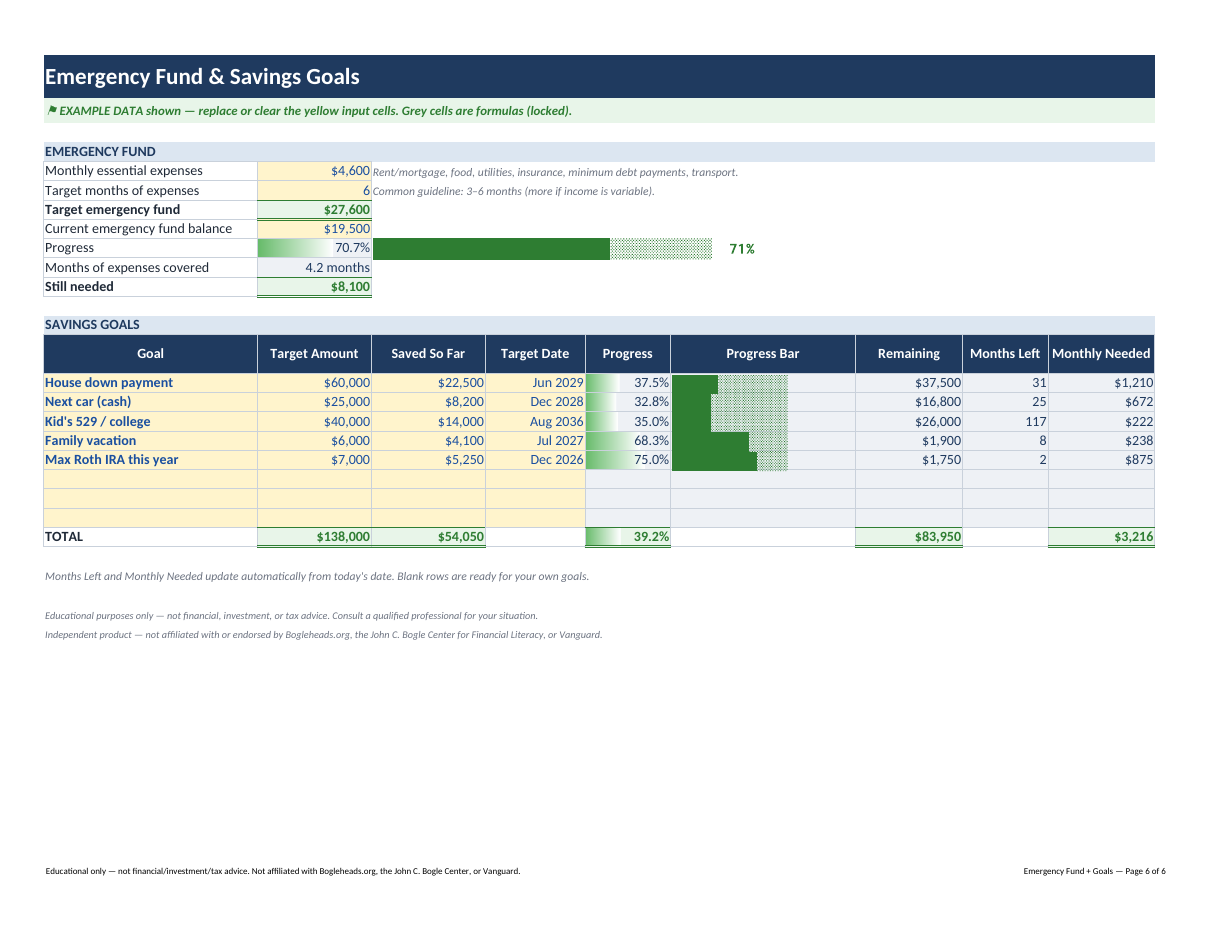
Task: Select the $138,000 total target cell
Action: [x=314, y=537]
